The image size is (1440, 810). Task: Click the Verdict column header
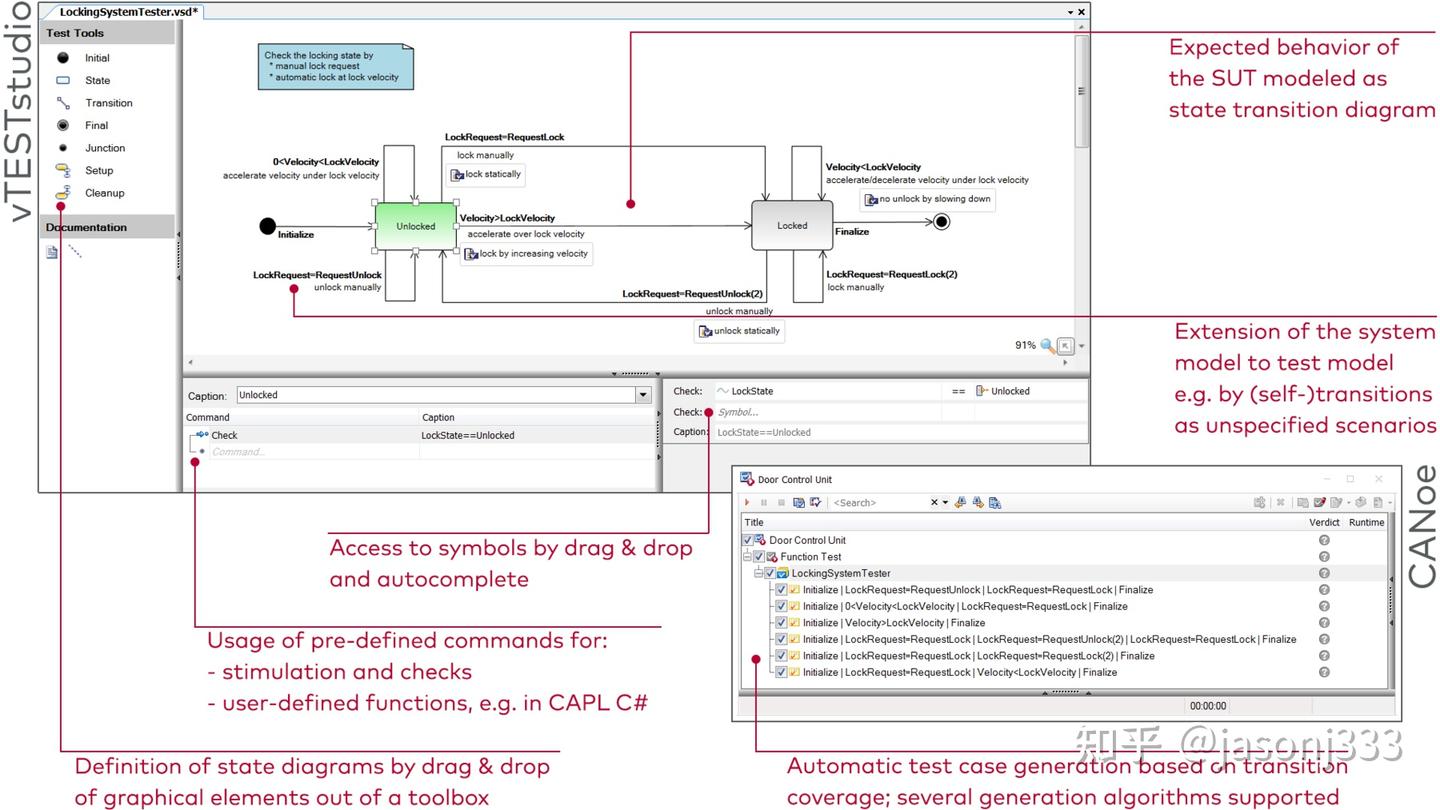tap(1324, 522)
